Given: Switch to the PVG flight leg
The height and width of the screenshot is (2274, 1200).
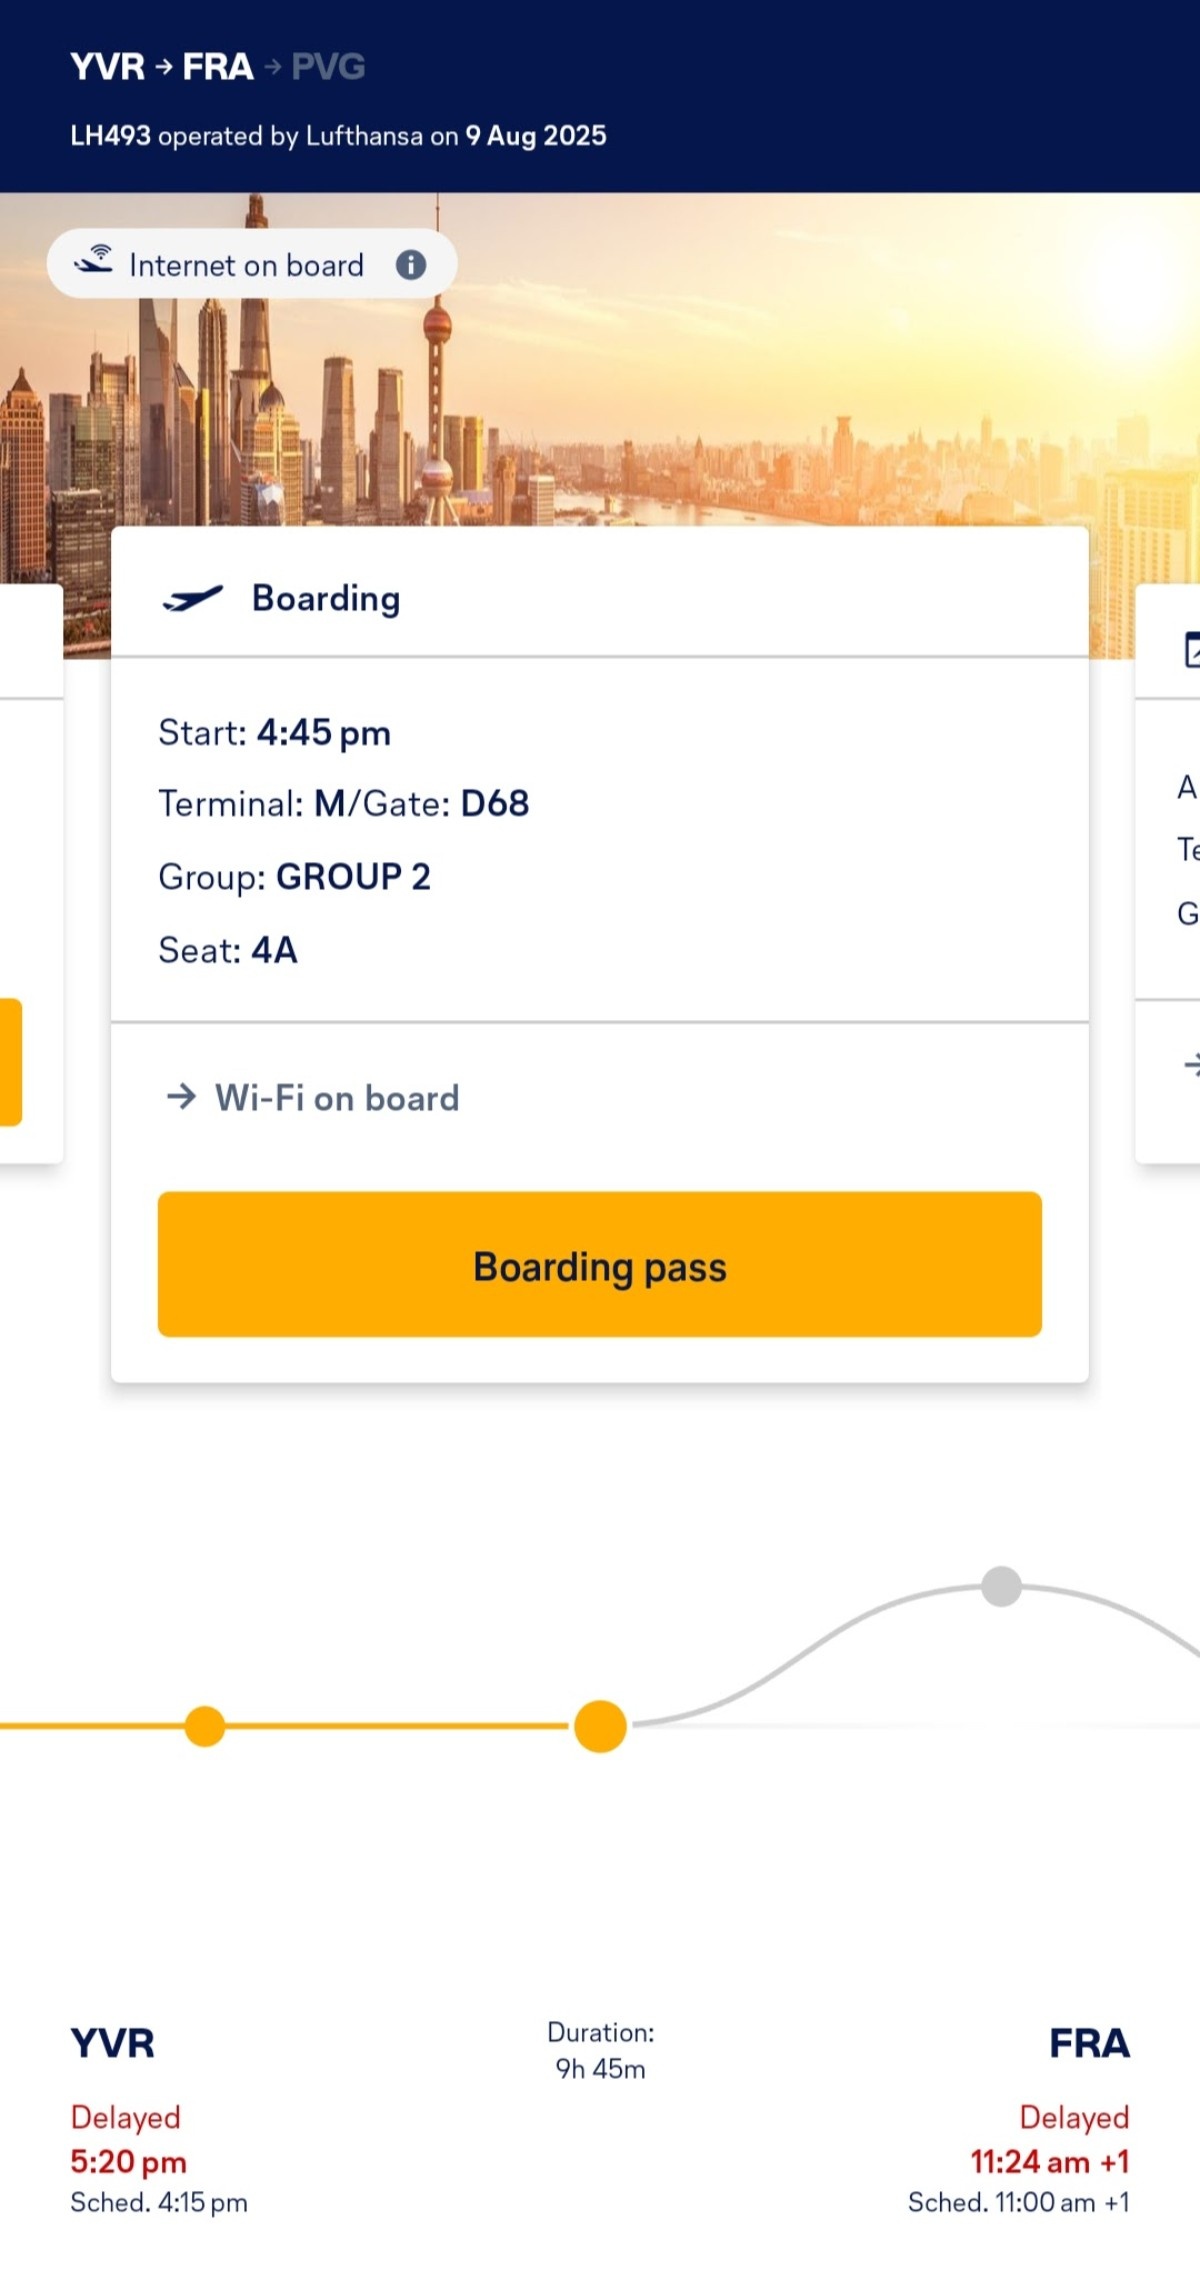Looking at the screenshot, I should tap(328, 67).
